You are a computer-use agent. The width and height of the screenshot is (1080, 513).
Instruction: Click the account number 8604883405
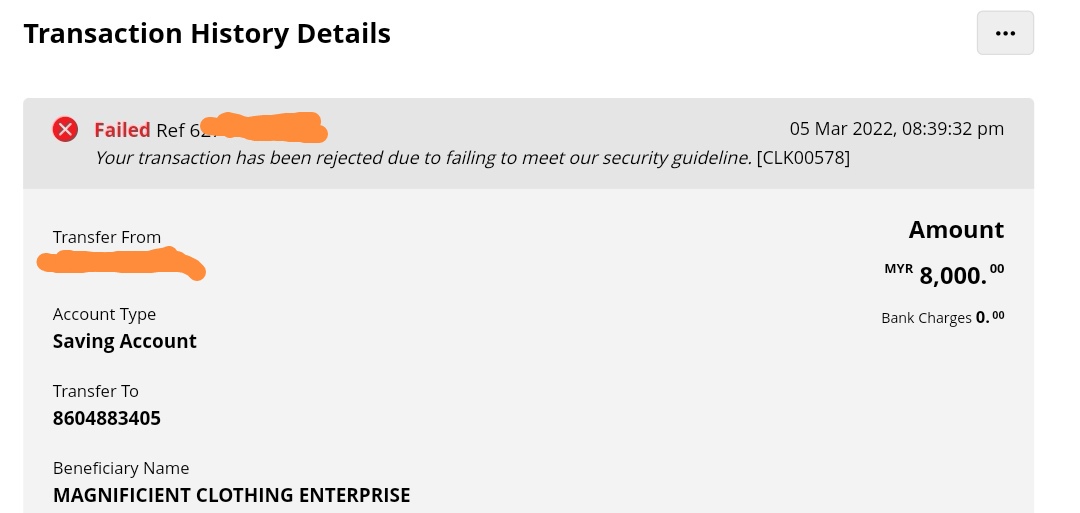click(107, 418)
